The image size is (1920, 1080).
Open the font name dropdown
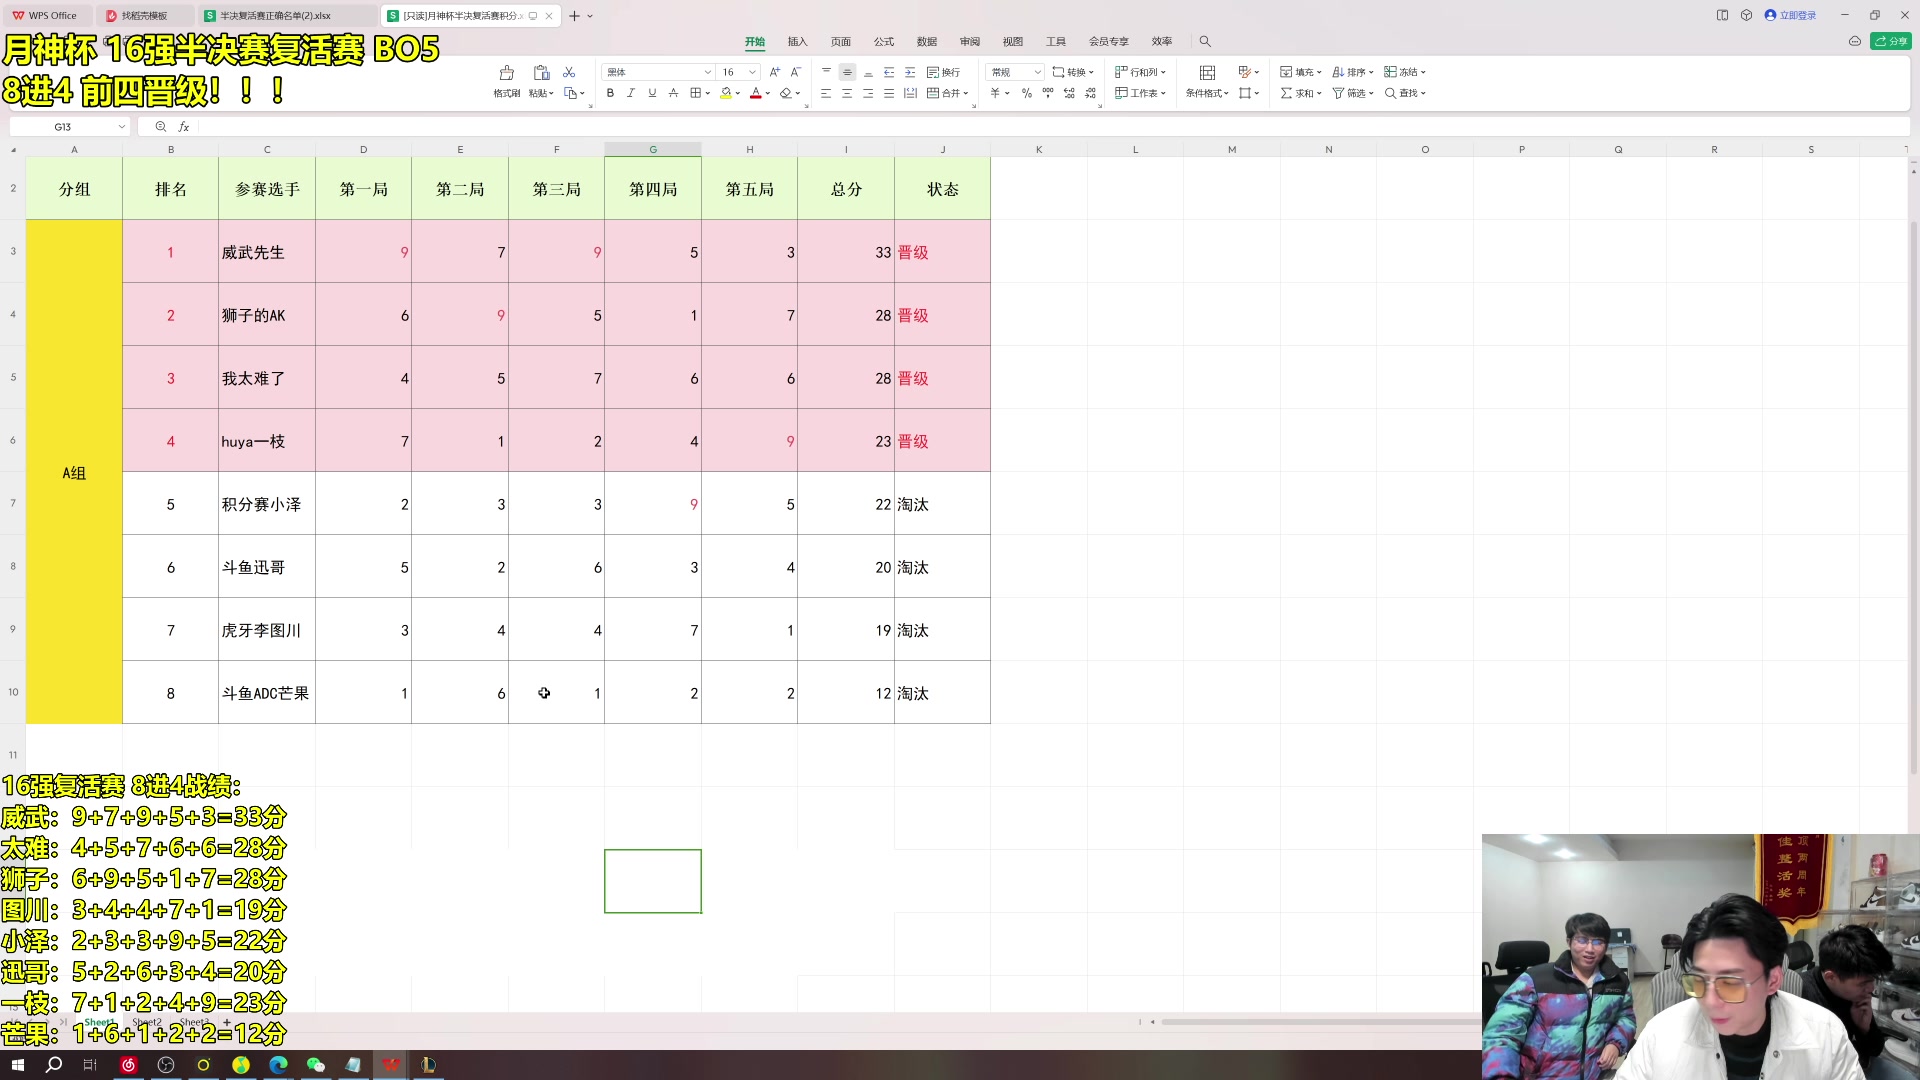click(707, 72)
